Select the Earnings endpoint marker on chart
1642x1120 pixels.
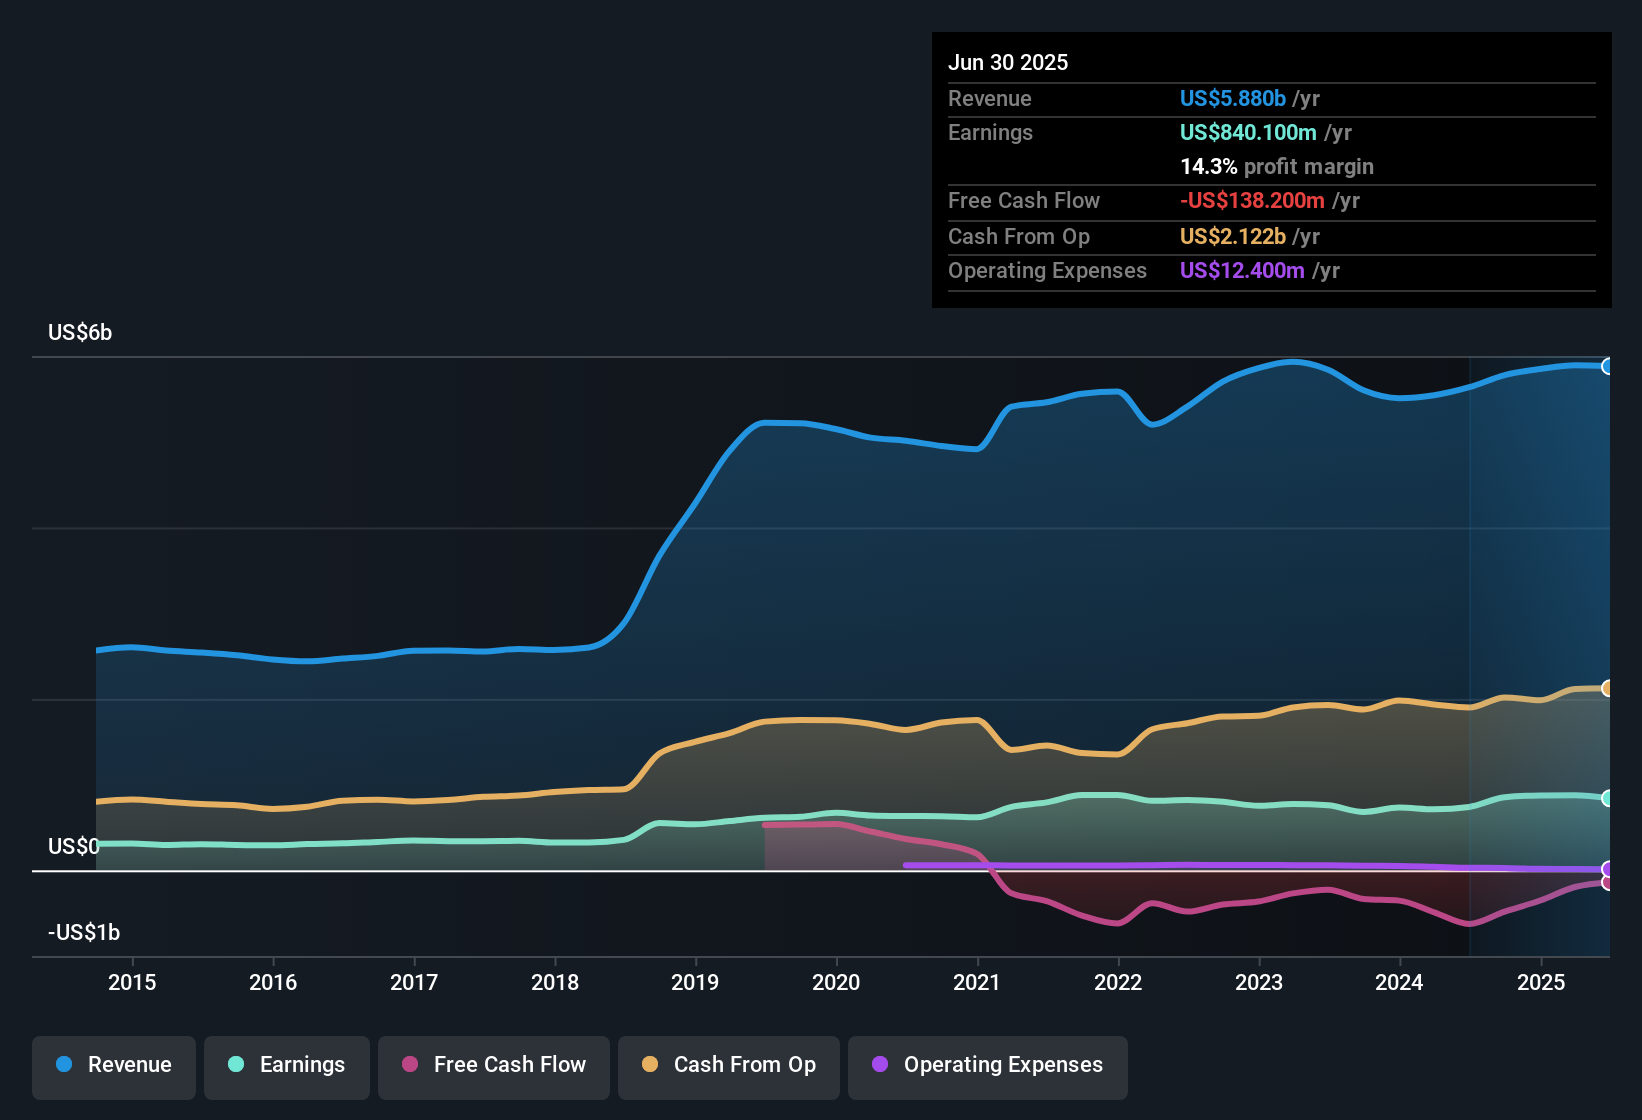coord(1608,798)
